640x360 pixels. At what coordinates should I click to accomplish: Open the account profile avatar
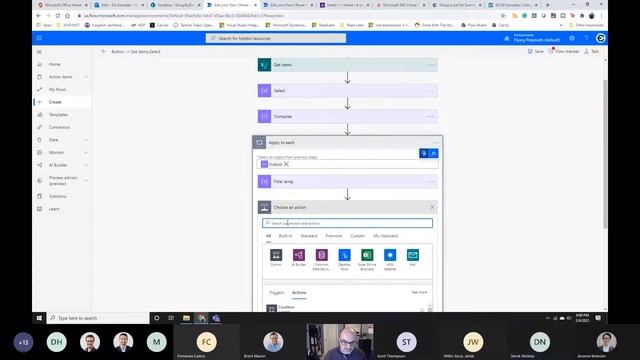pyautogui.click(x=600, y=38)
